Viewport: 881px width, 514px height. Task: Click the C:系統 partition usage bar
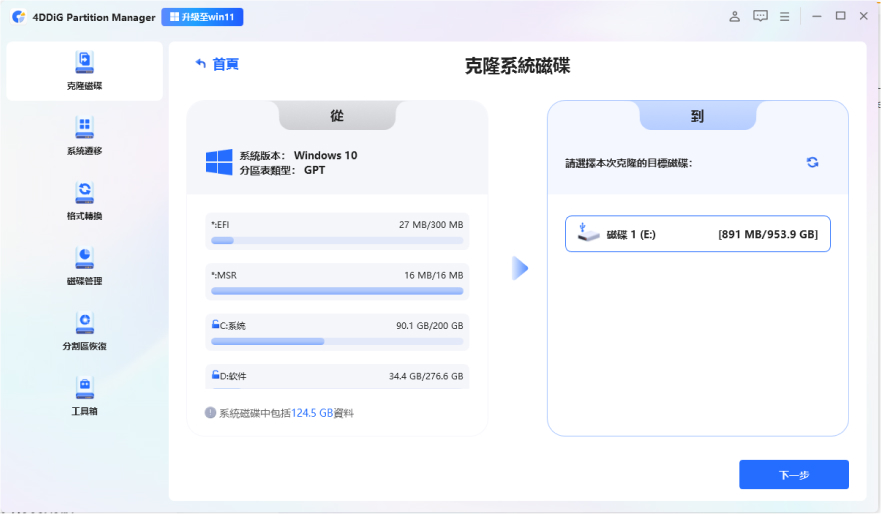point(337,342)
